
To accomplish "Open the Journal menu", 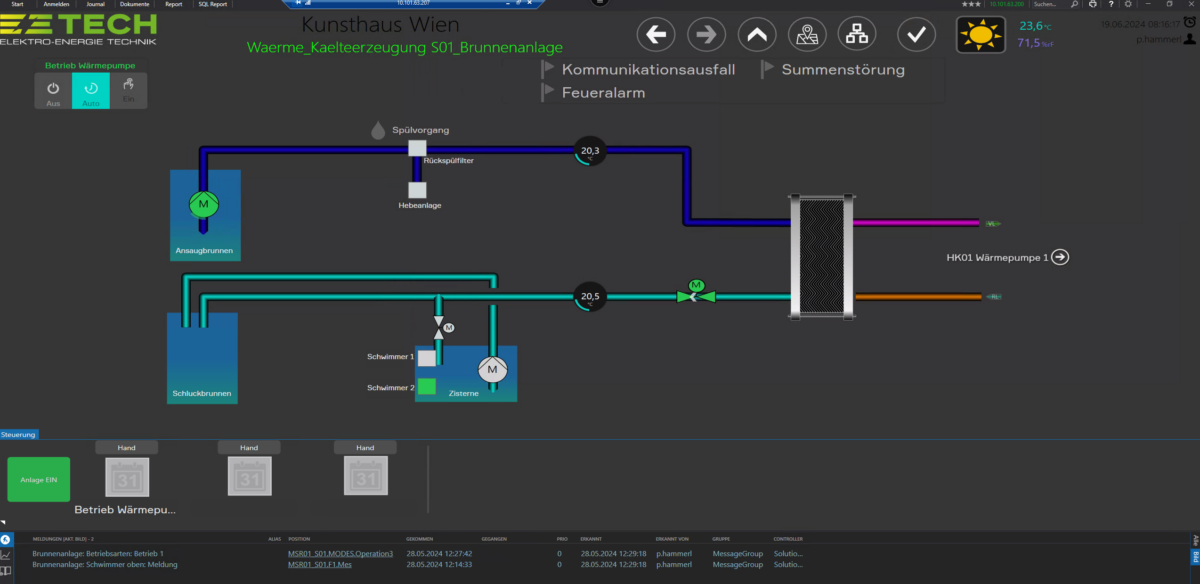I will click(x=96, y=4).
